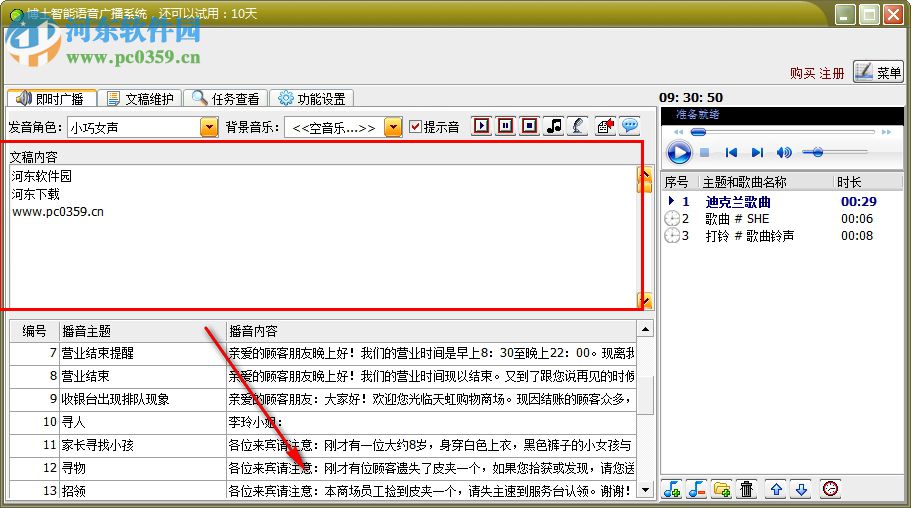Add a song with the note-plus icon
Screen dimensions: 911x508
tap(672, 489)
